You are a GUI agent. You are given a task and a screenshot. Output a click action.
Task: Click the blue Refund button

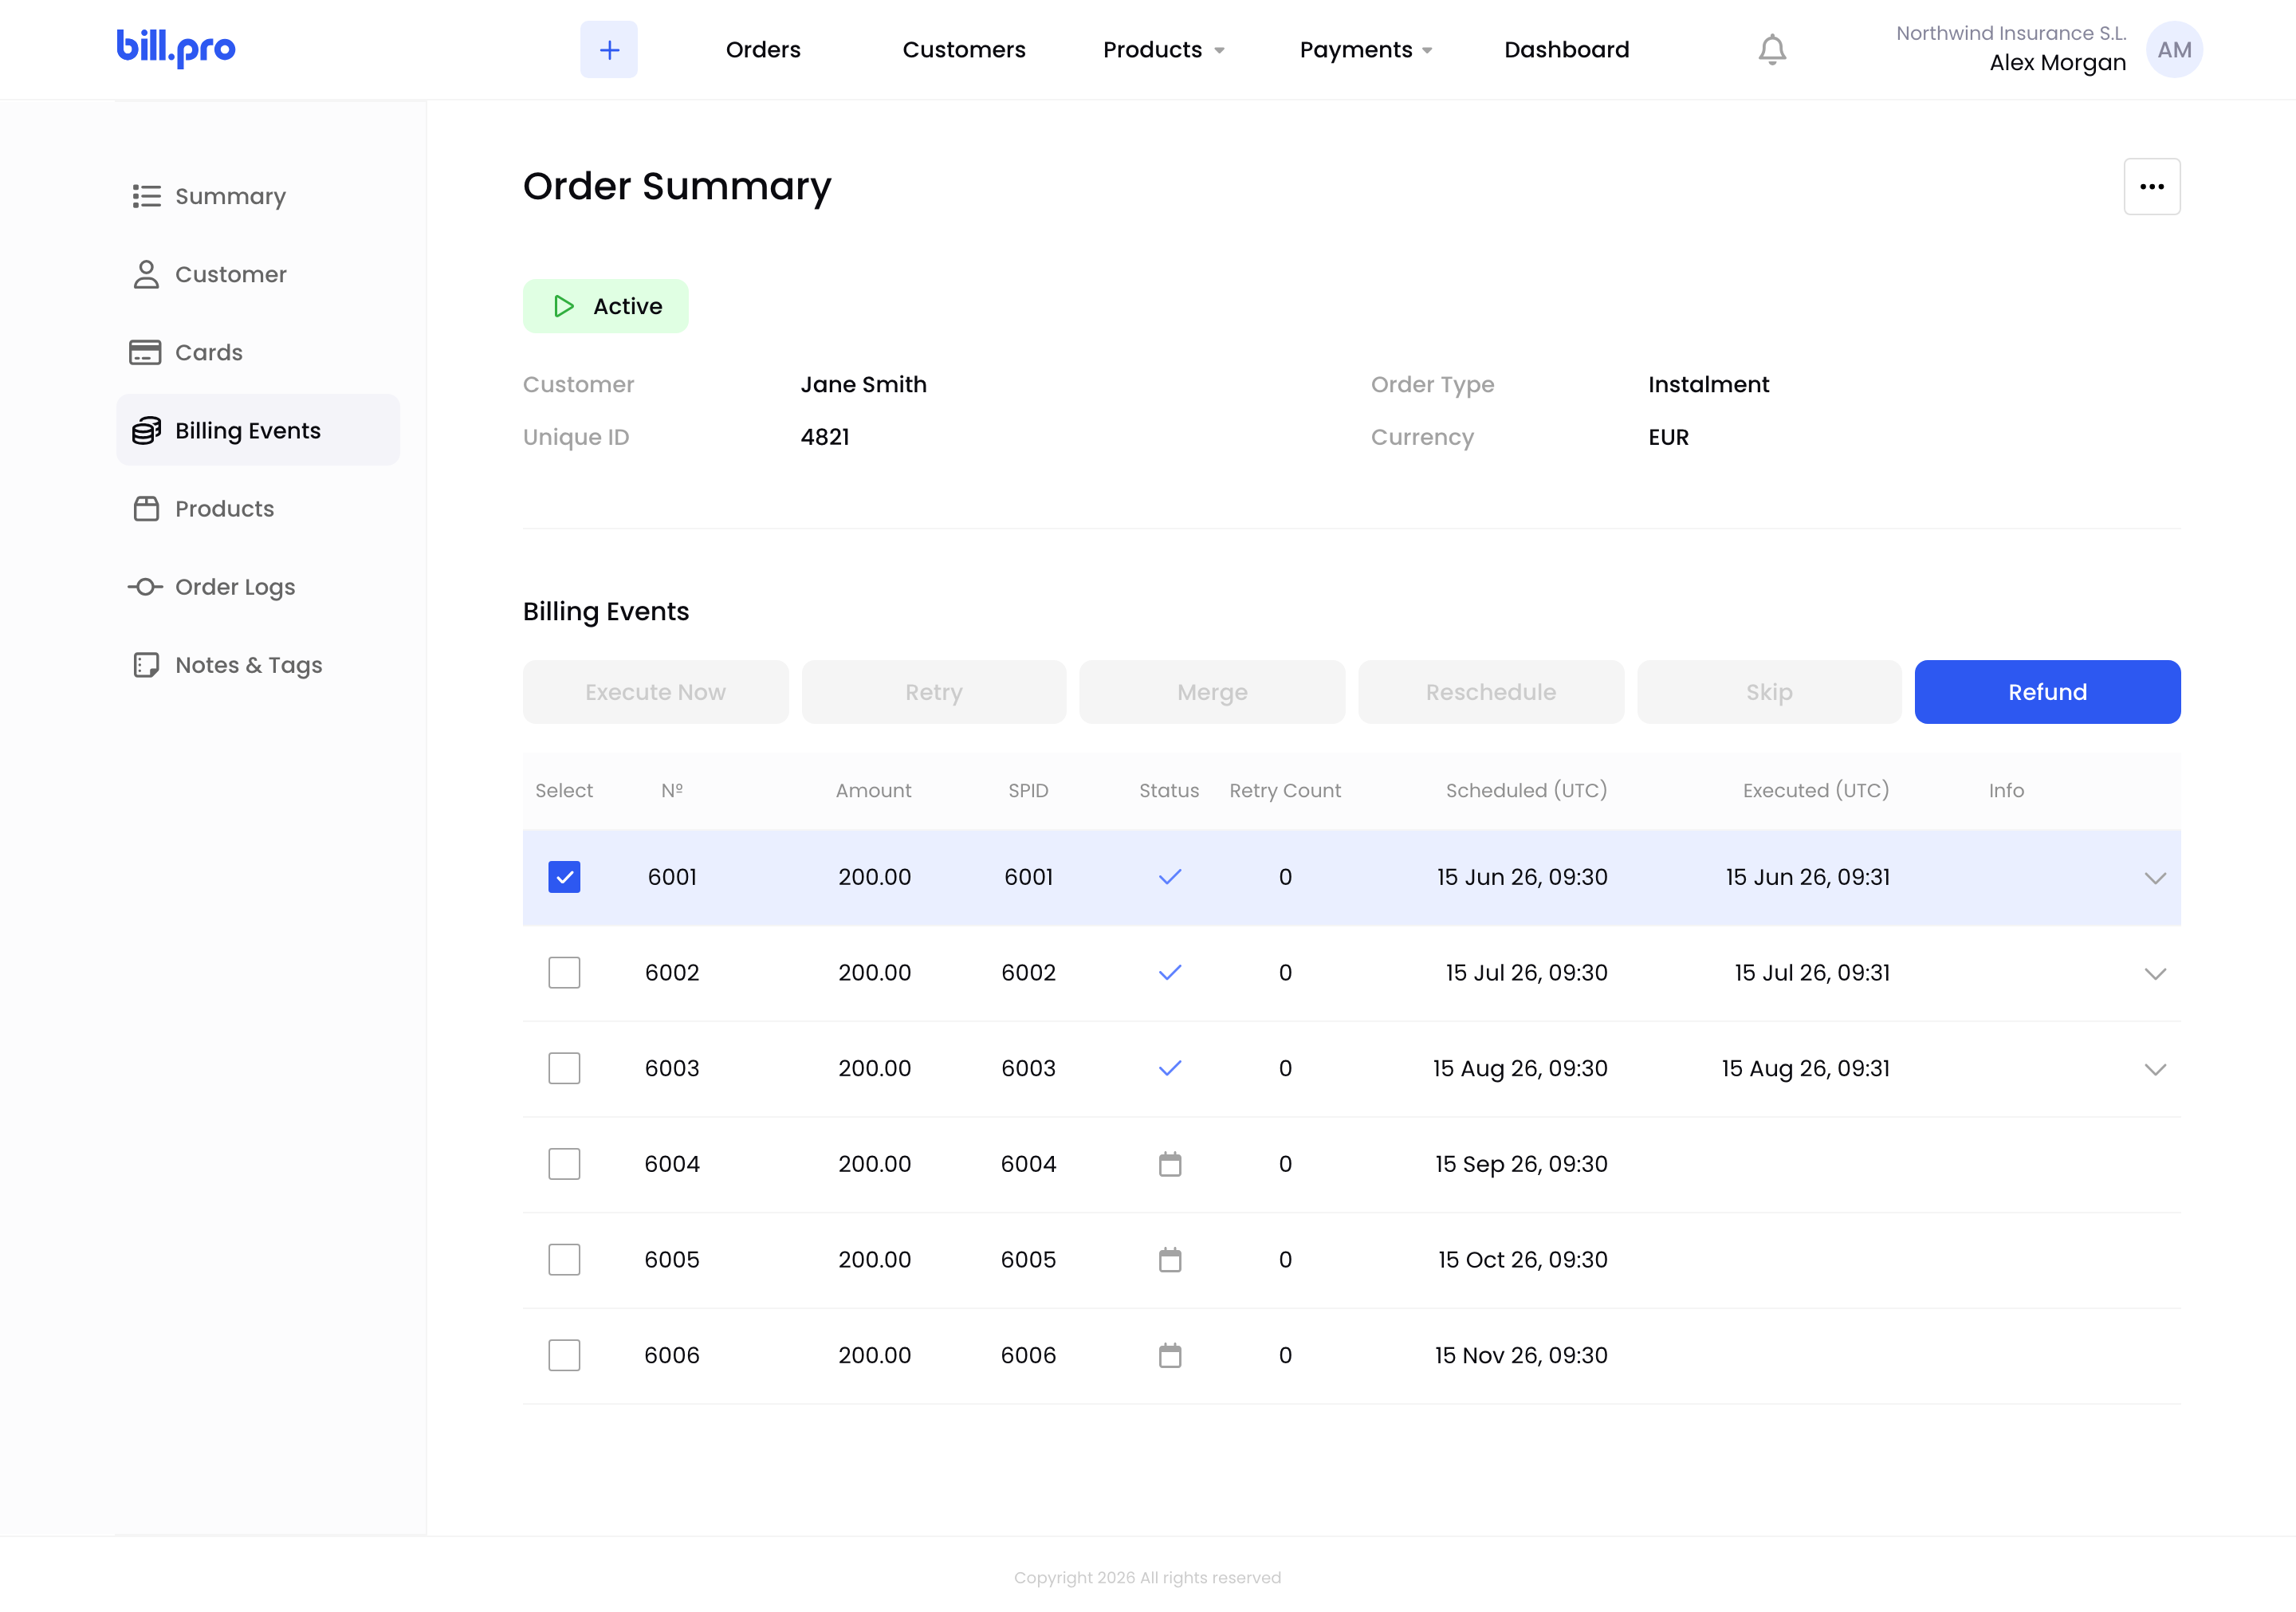click(2047, 692)
